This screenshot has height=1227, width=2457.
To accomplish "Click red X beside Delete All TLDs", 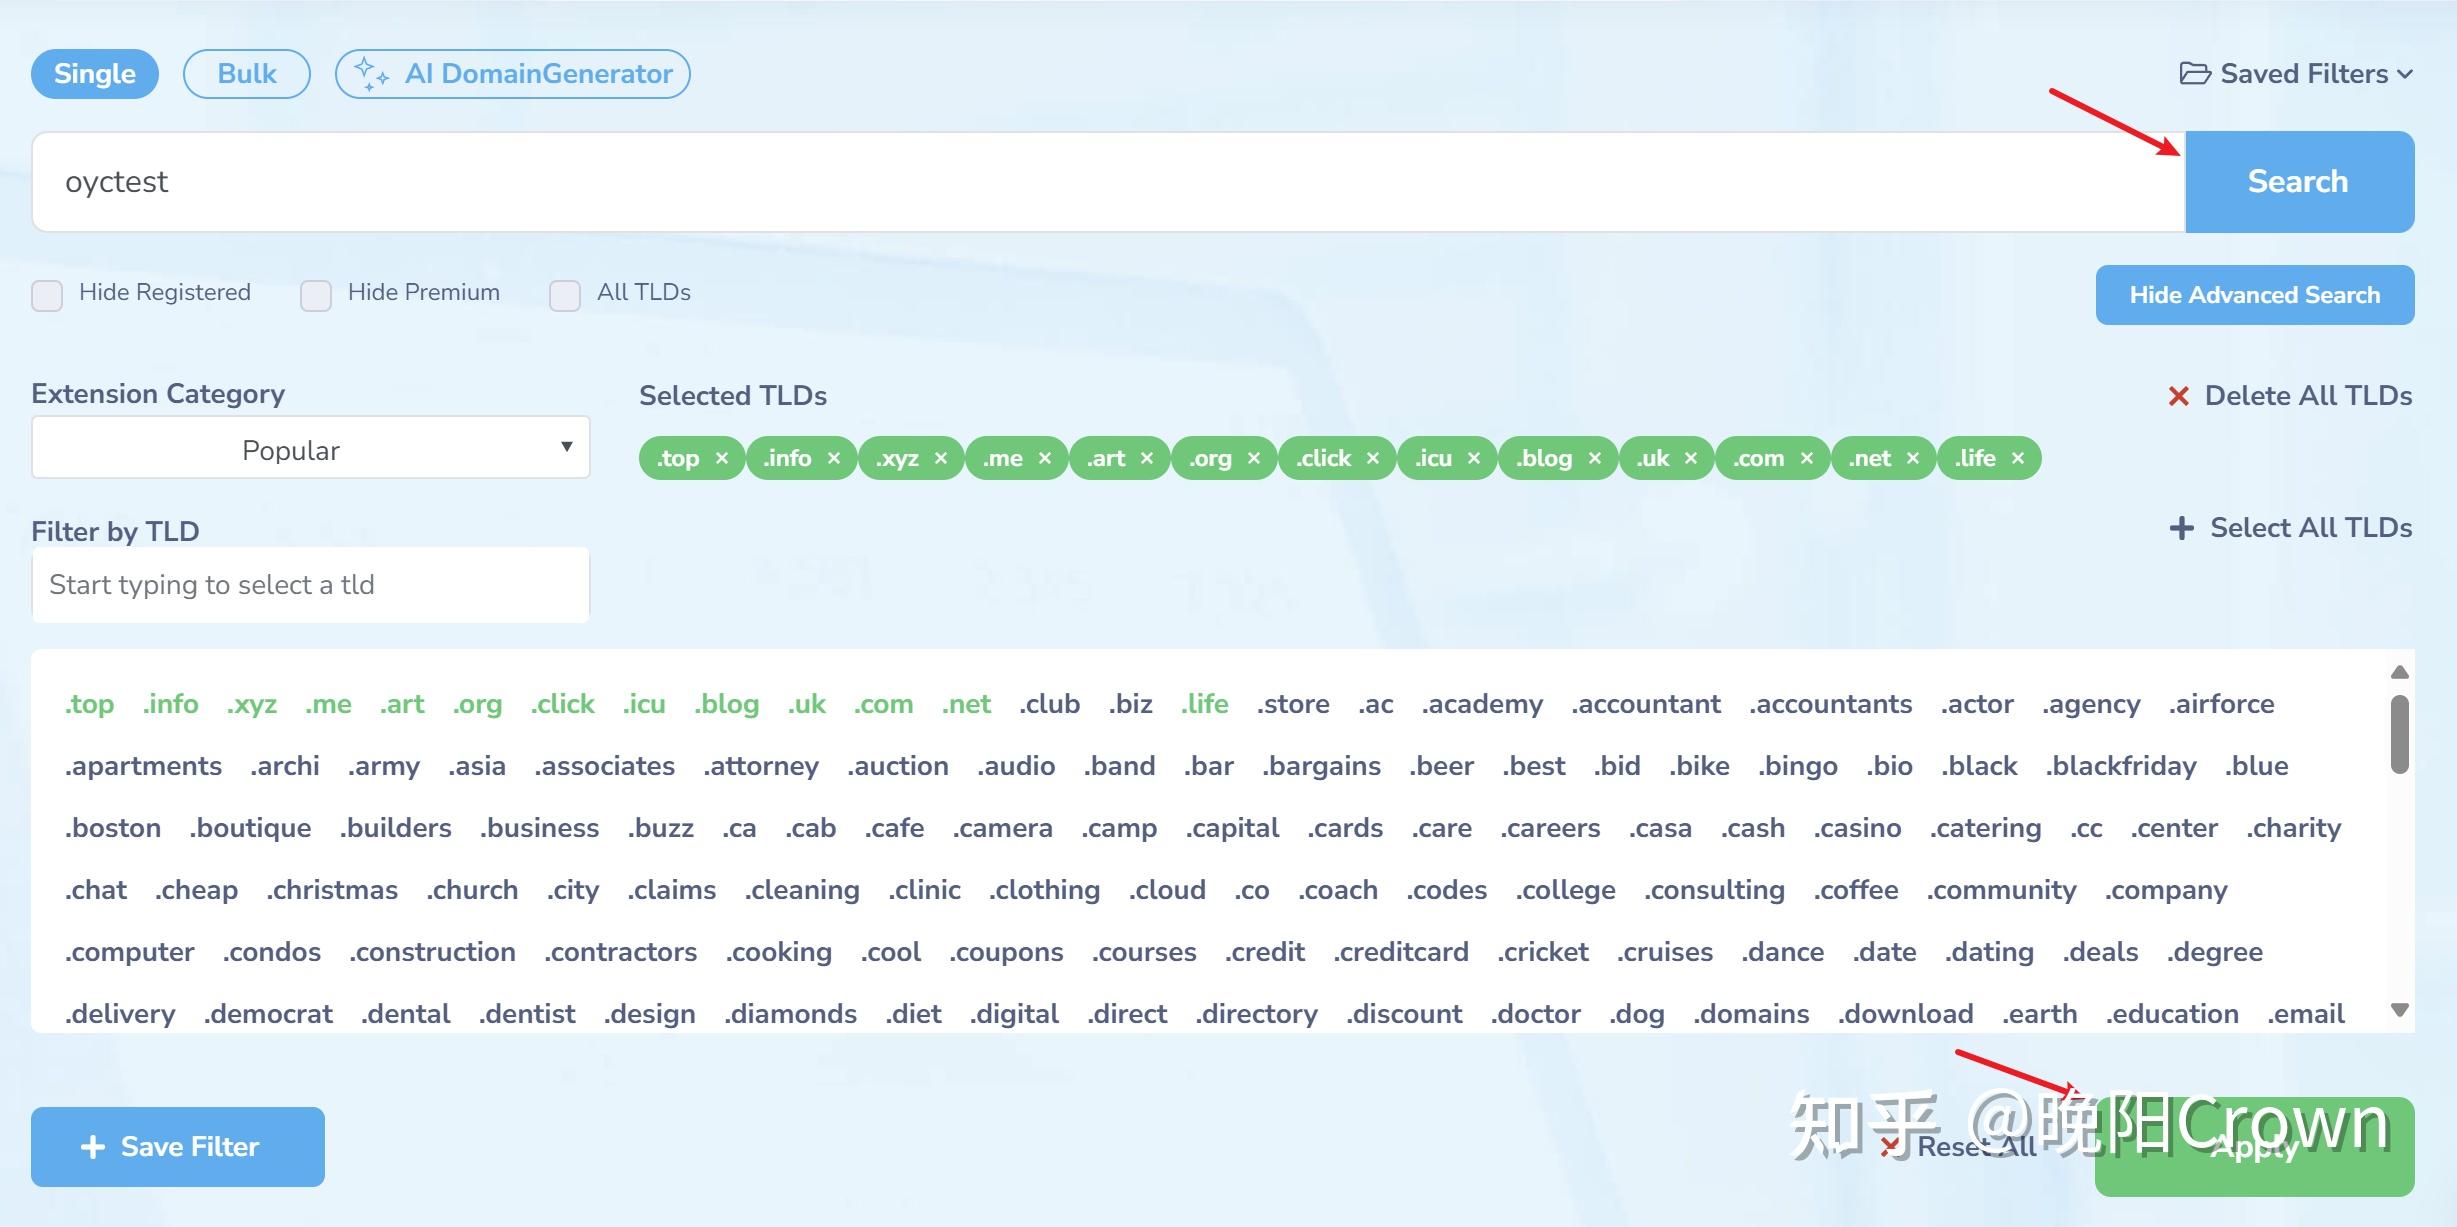I will (x=2178, y=396).
